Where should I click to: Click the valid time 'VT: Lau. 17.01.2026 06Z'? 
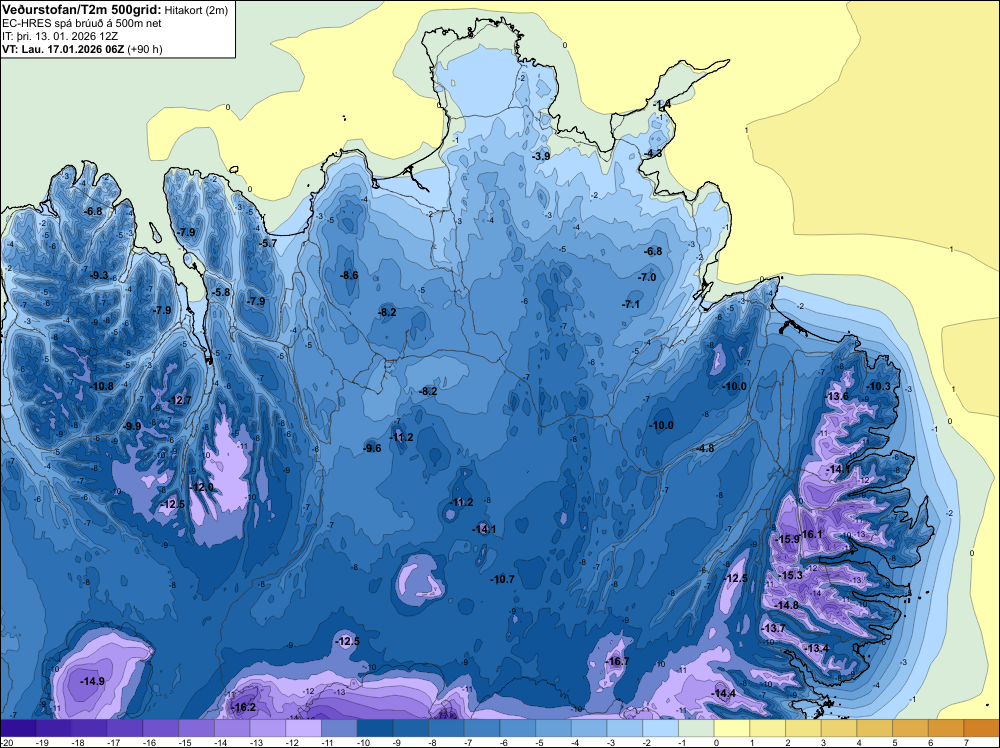point(63,49)
